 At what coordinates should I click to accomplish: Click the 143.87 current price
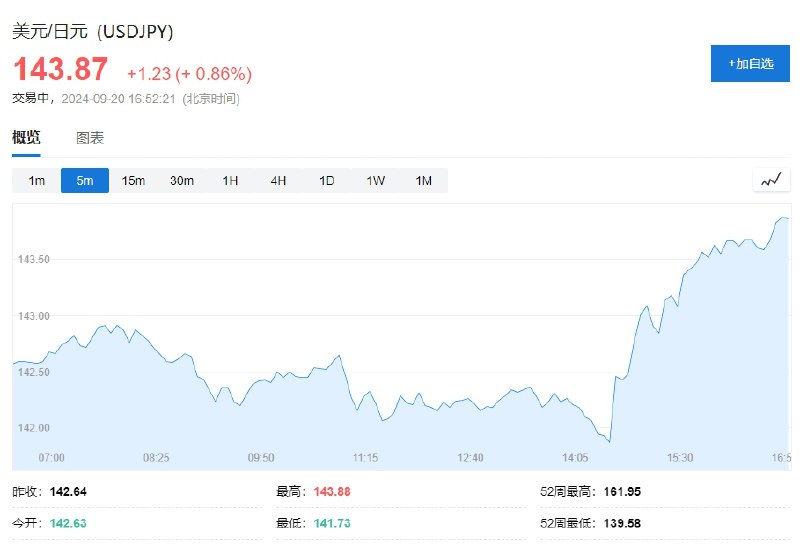(x=61, y=69)
